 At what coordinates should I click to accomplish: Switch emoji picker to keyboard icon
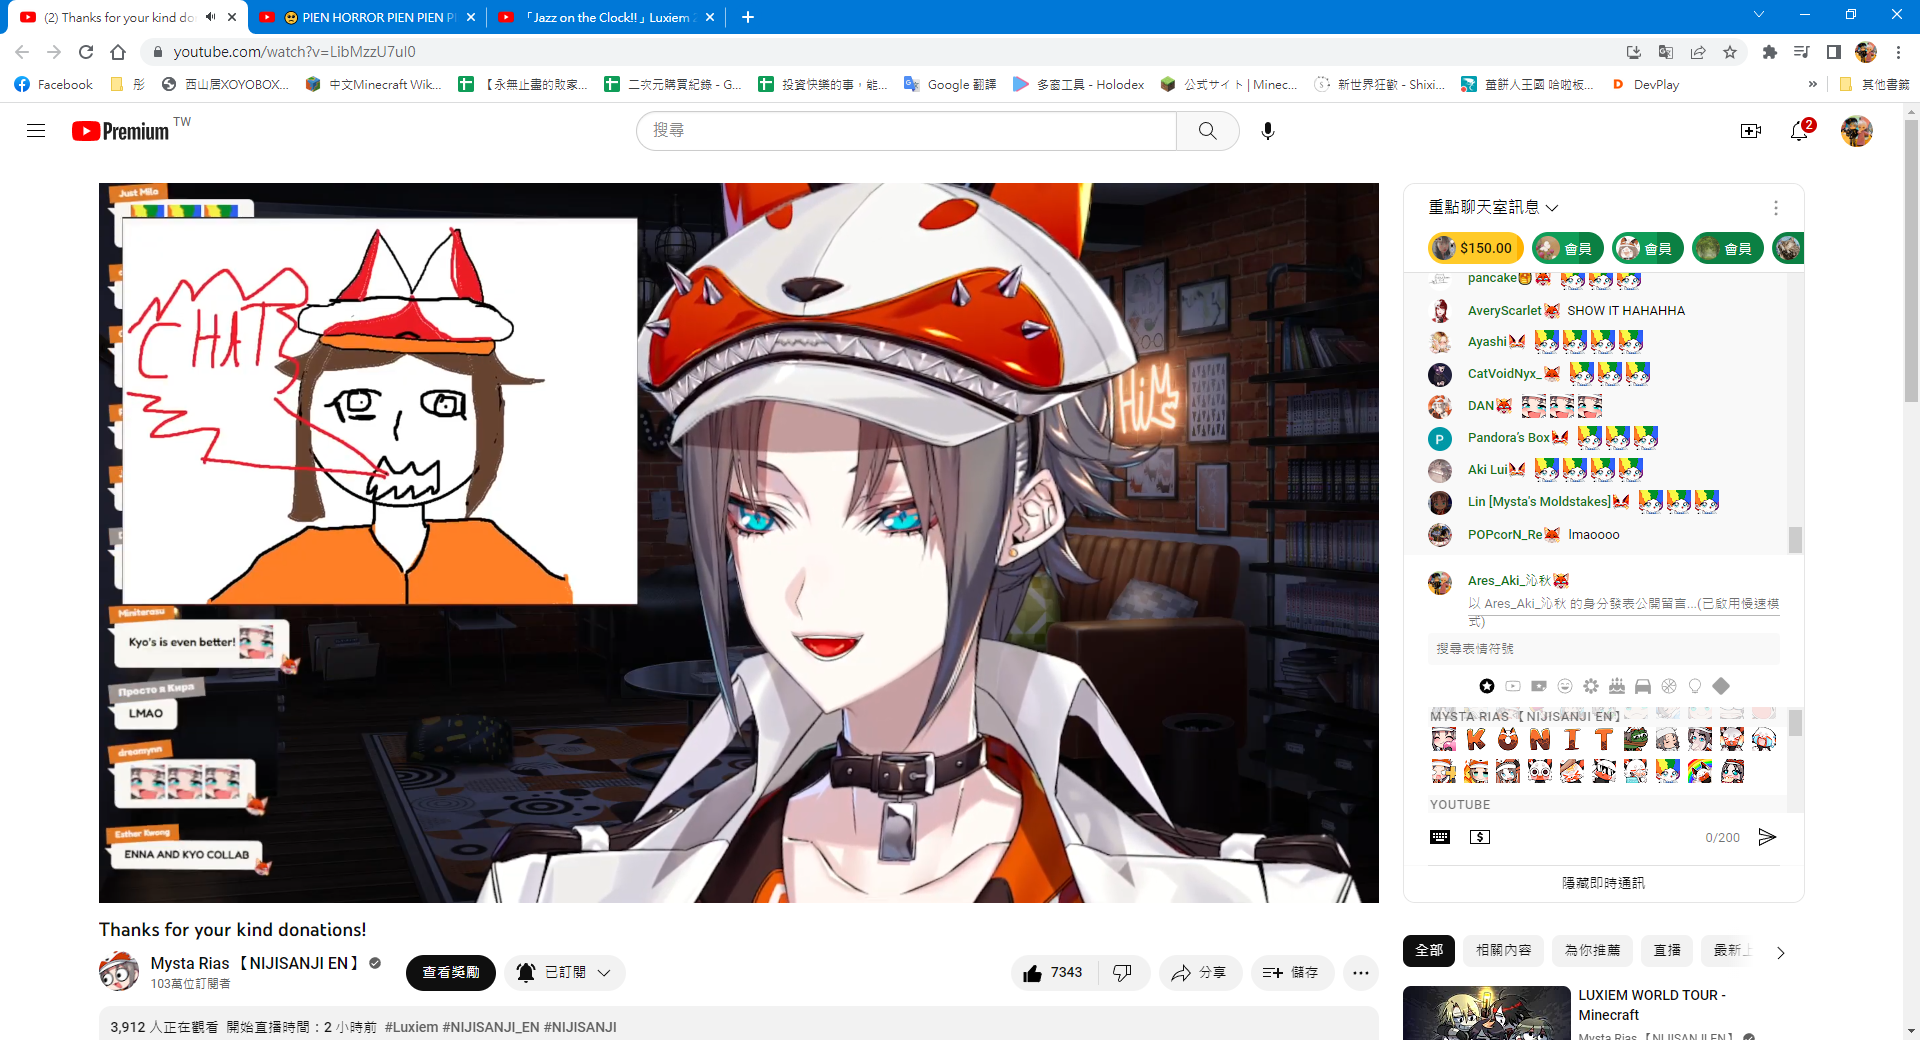point(1440,837)
